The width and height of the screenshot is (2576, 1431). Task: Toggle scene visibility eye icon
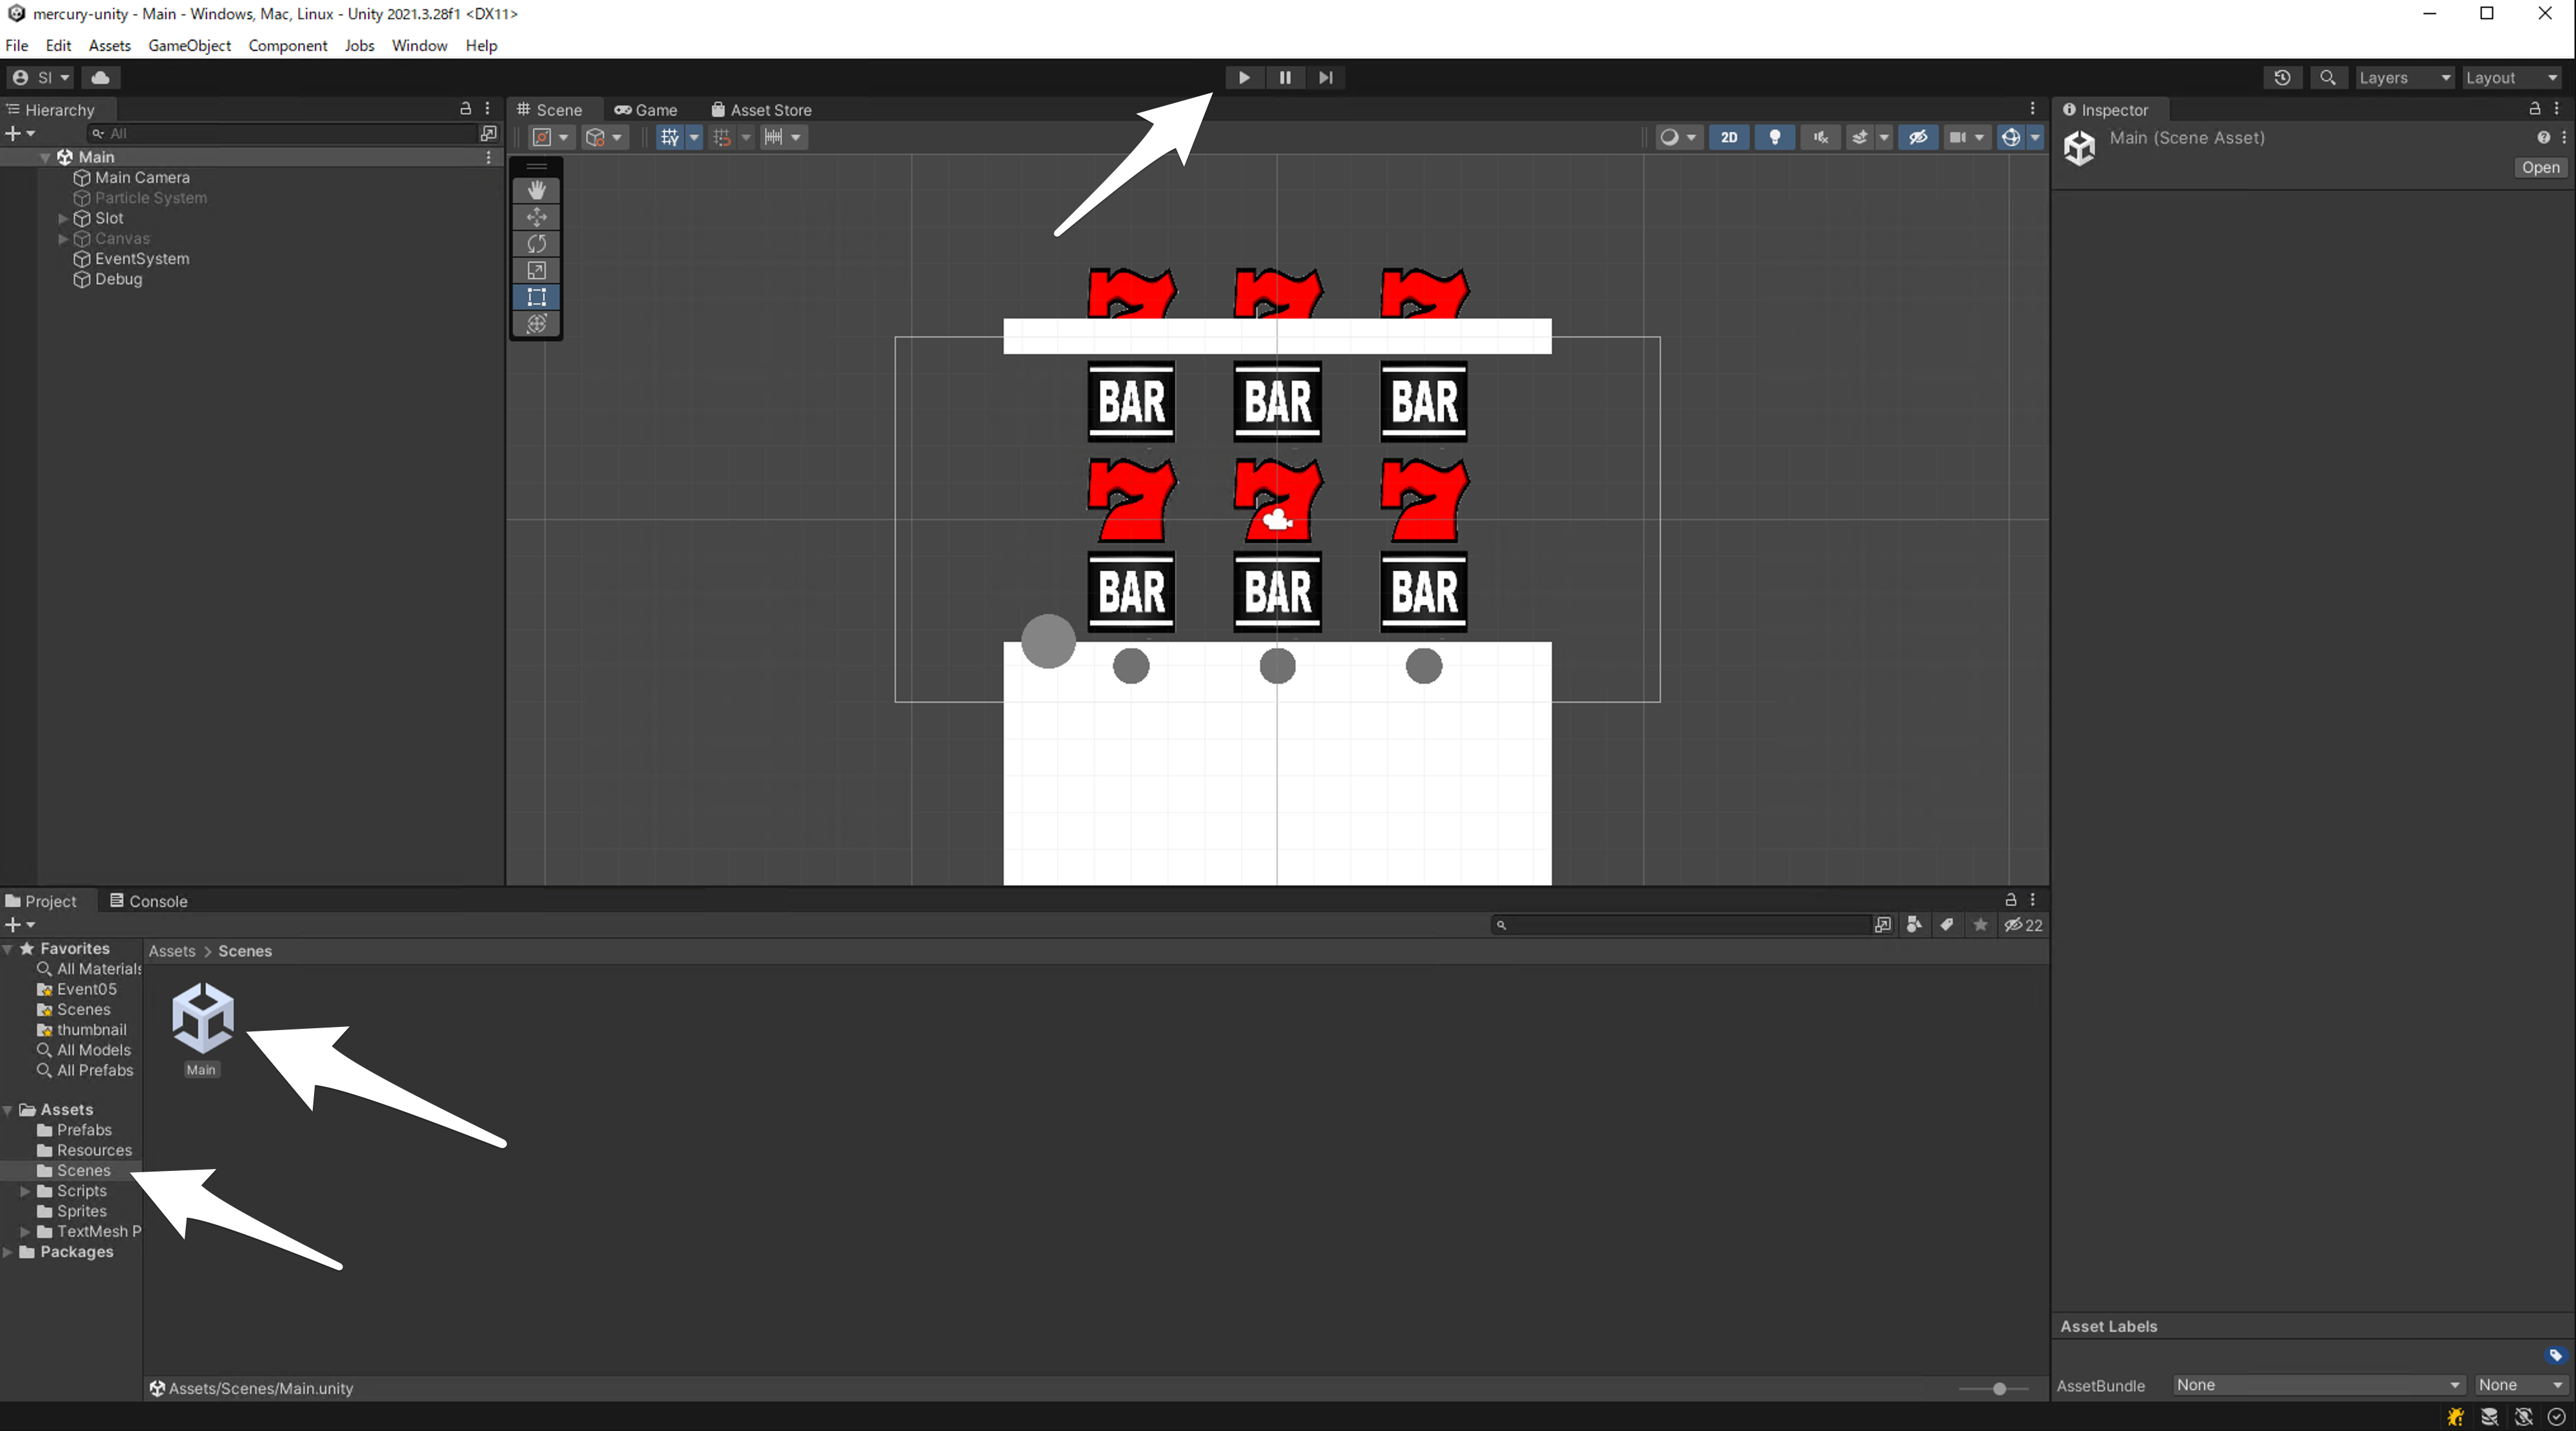click(1917, 137)
